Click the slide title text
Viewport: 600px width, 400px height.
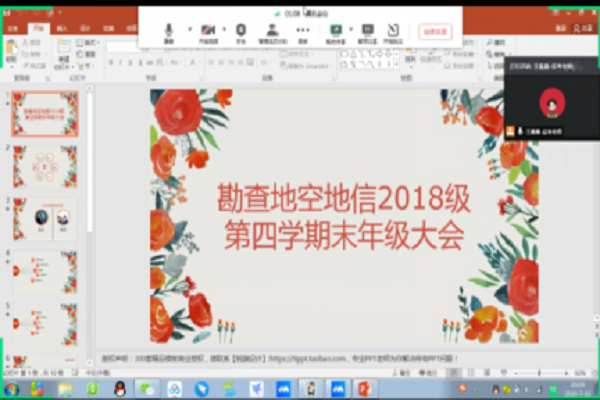tap(344, 217)
